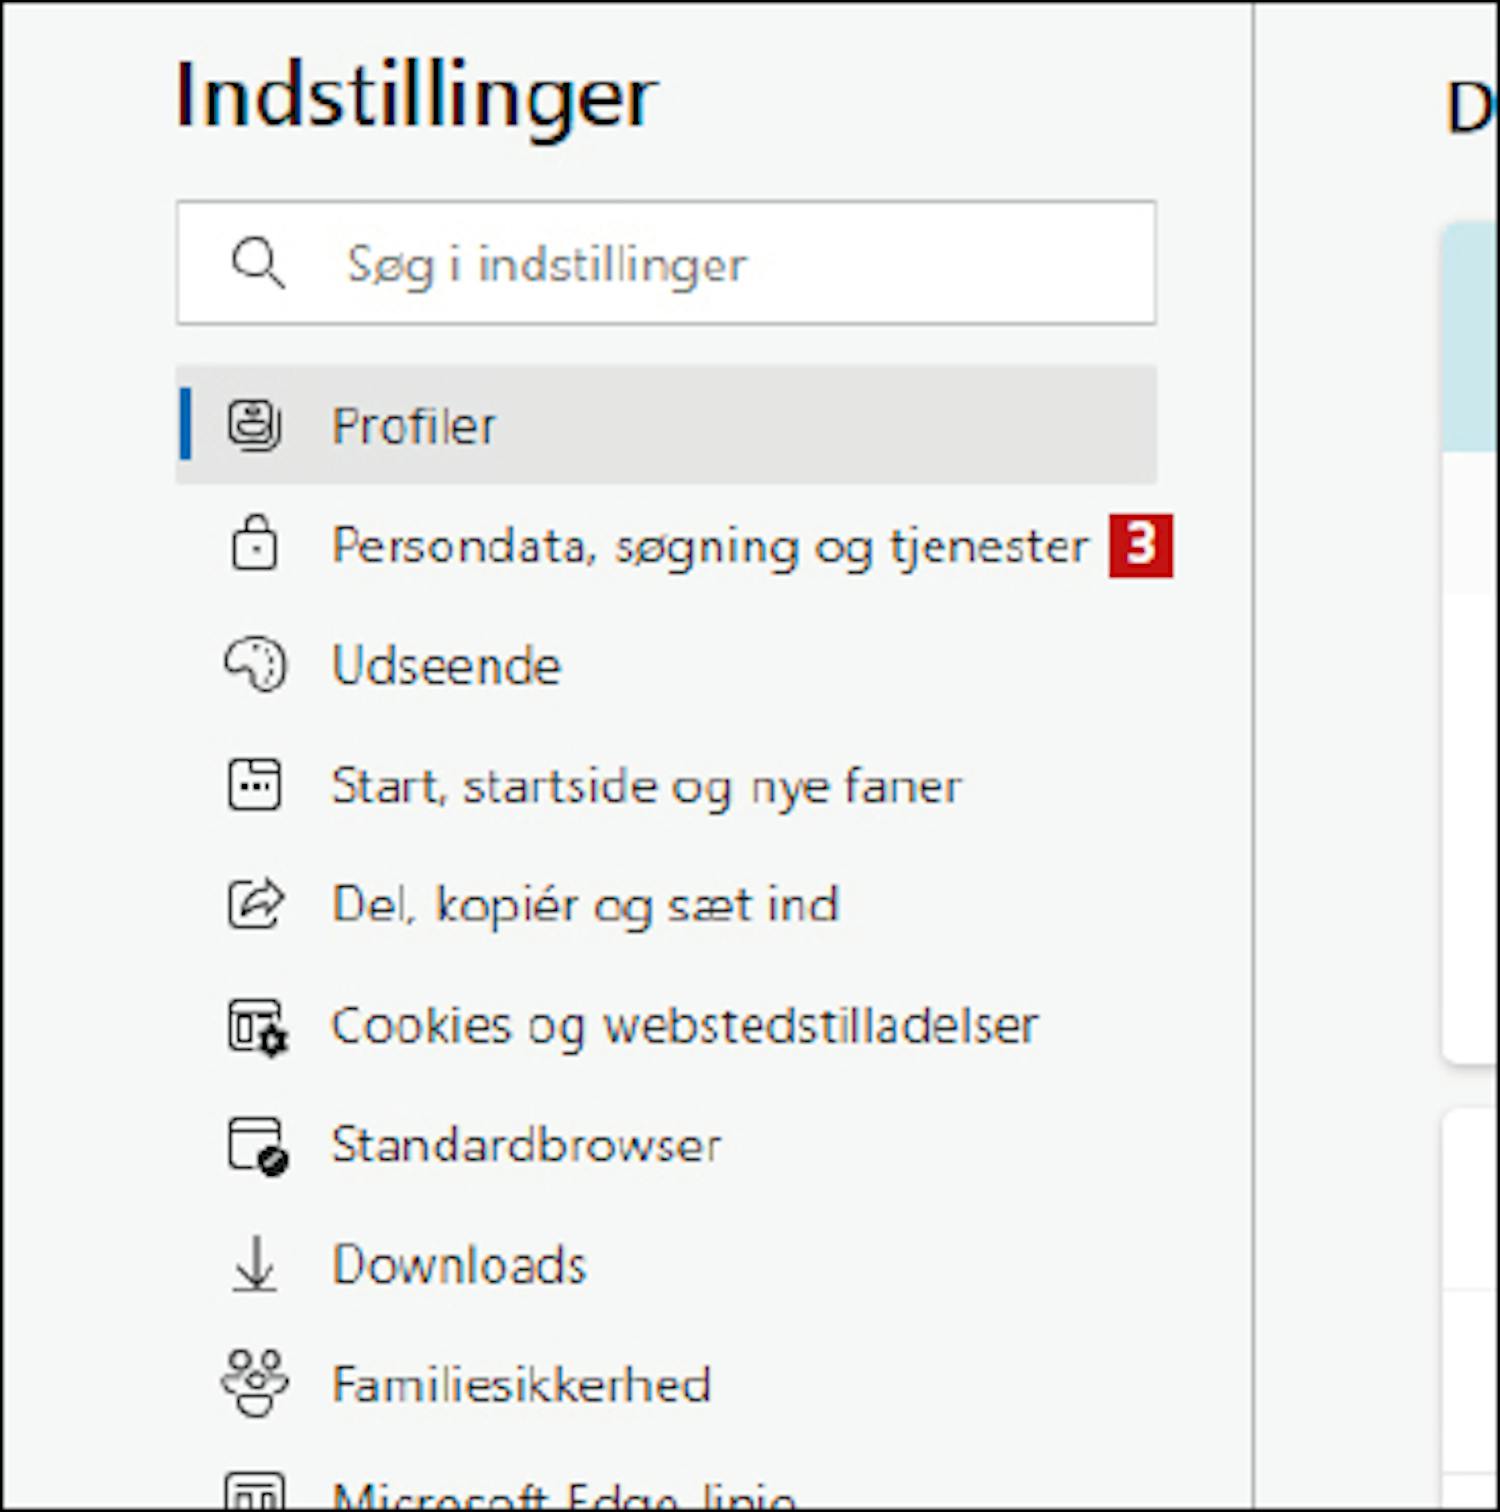Choose Standardbrowser in the sidebar
This screenshot has height=1512, width=1500.
pyautogui.click(x=526, y=1145)
